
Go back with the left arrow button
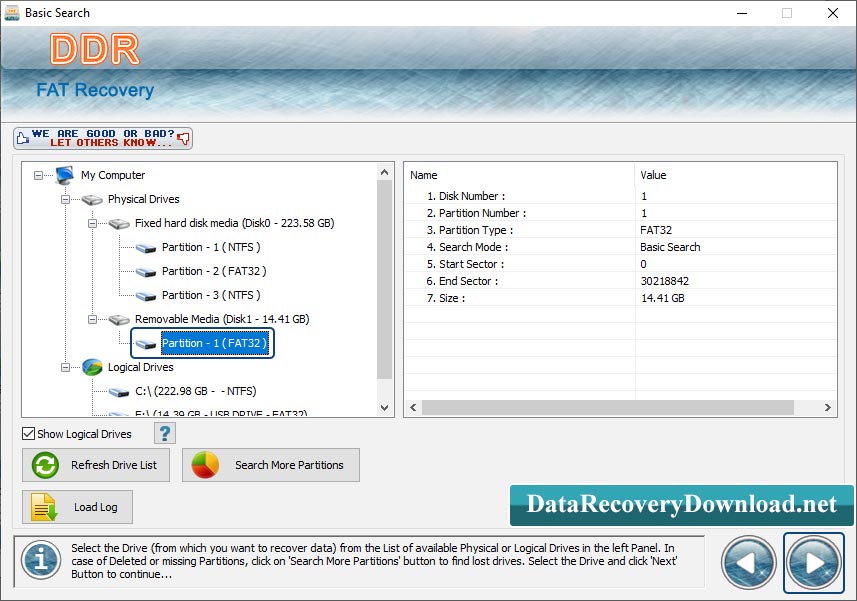pyautogui.click(x=748, y=563)
